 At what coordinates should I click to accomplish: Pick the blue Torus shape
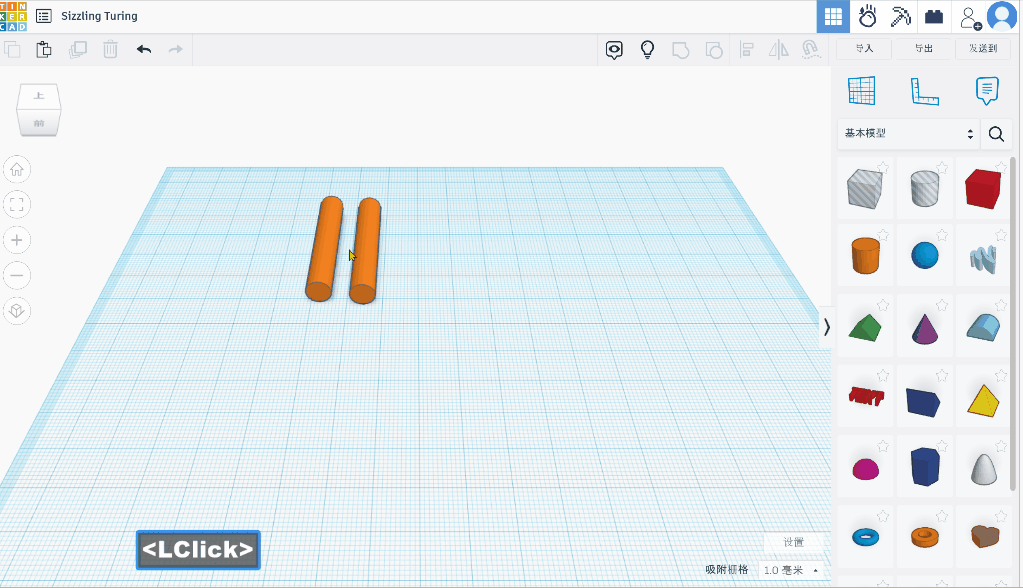pyautogui.click(x=866, y=537)
